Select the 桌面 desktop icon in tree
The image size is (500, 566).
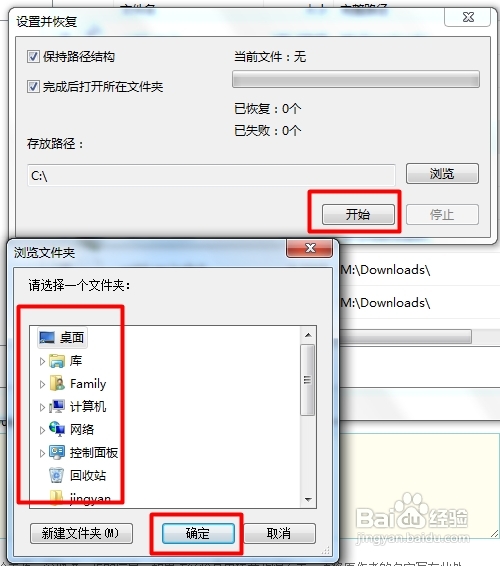[x=47, y=338]
